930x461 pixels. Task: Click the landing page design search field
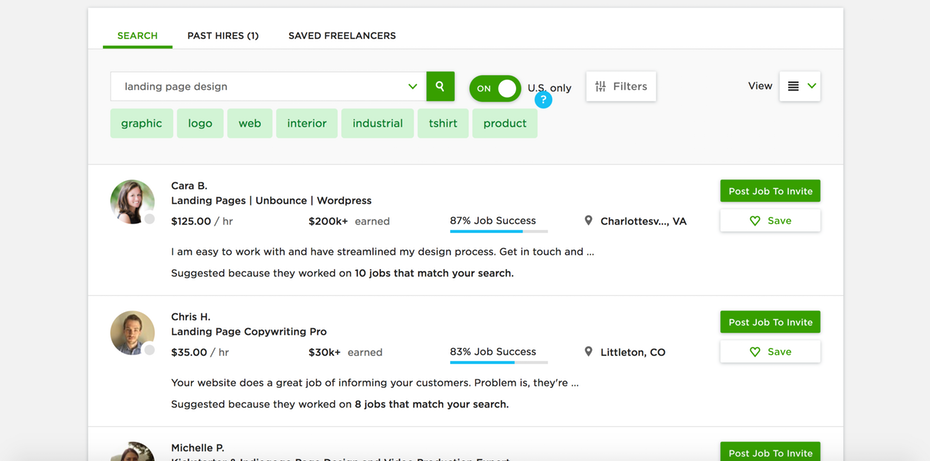click(260, 87)
